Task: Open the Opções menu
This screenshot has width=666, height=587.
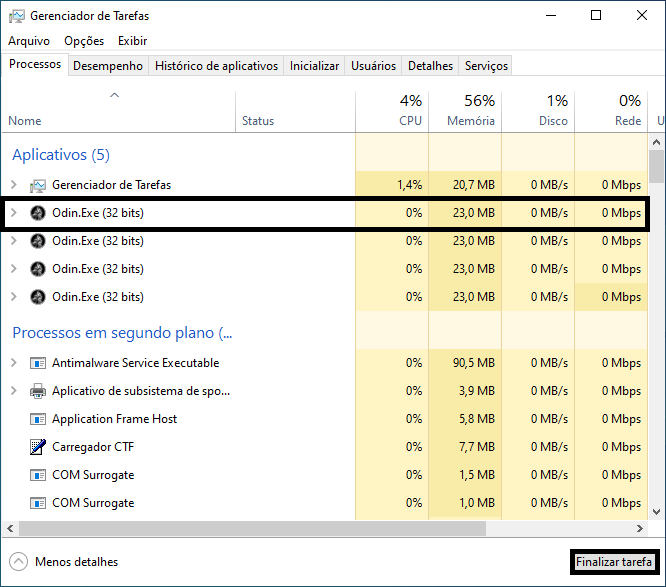Action: coord(84,41)
